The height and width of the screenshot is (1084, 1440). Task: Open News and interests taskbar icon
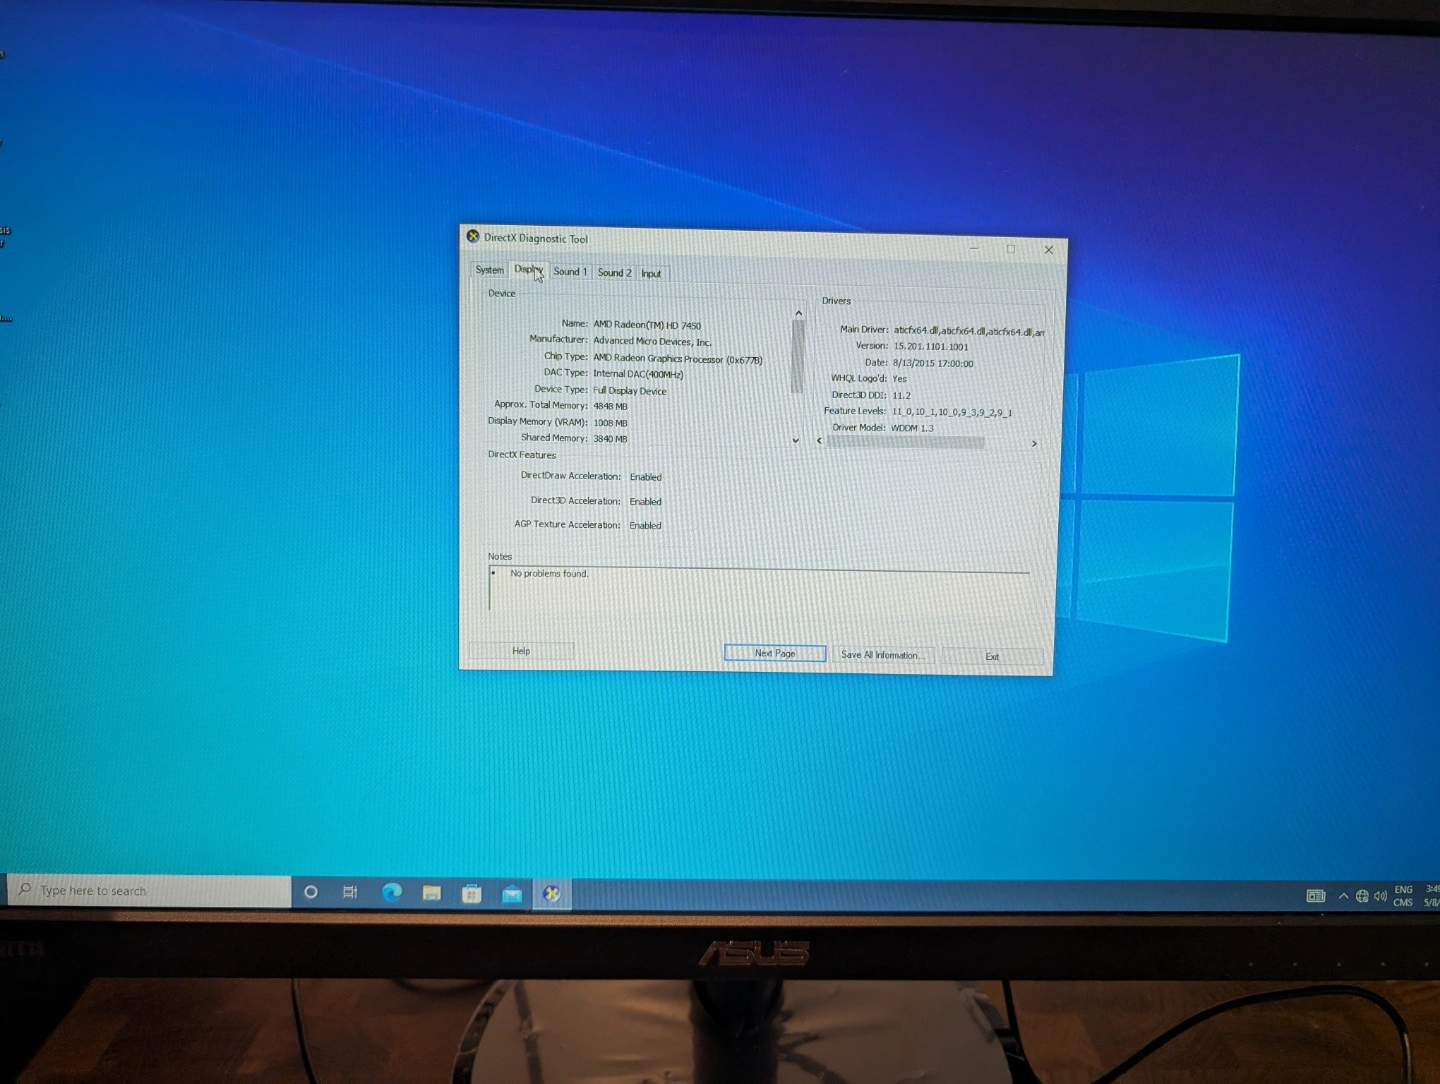click(1316, 896)
